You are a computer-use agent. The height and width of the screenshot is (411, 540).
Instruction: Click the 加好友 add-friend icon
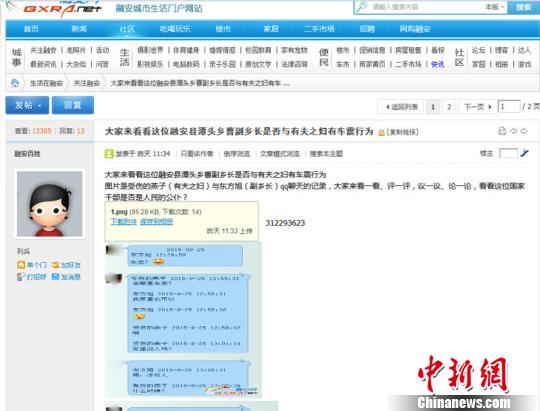(x=55, y=265)
